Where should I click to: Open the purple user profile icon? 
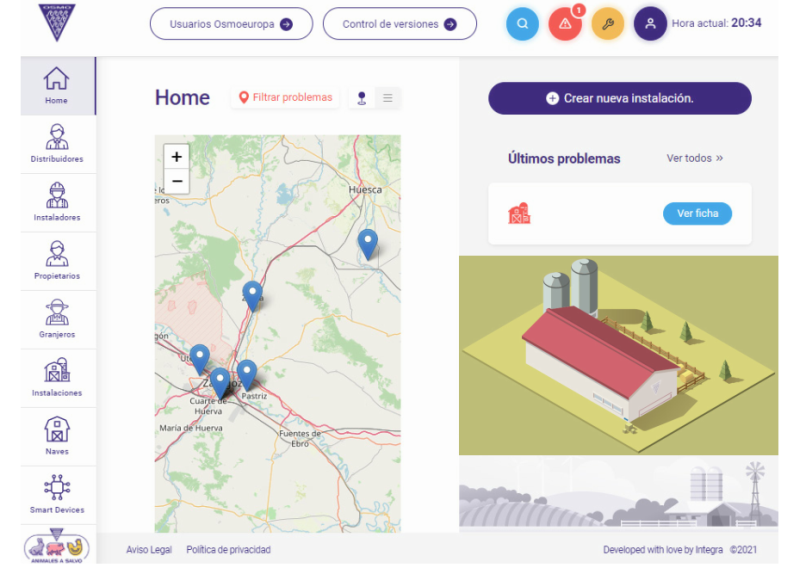coord(650,24)
